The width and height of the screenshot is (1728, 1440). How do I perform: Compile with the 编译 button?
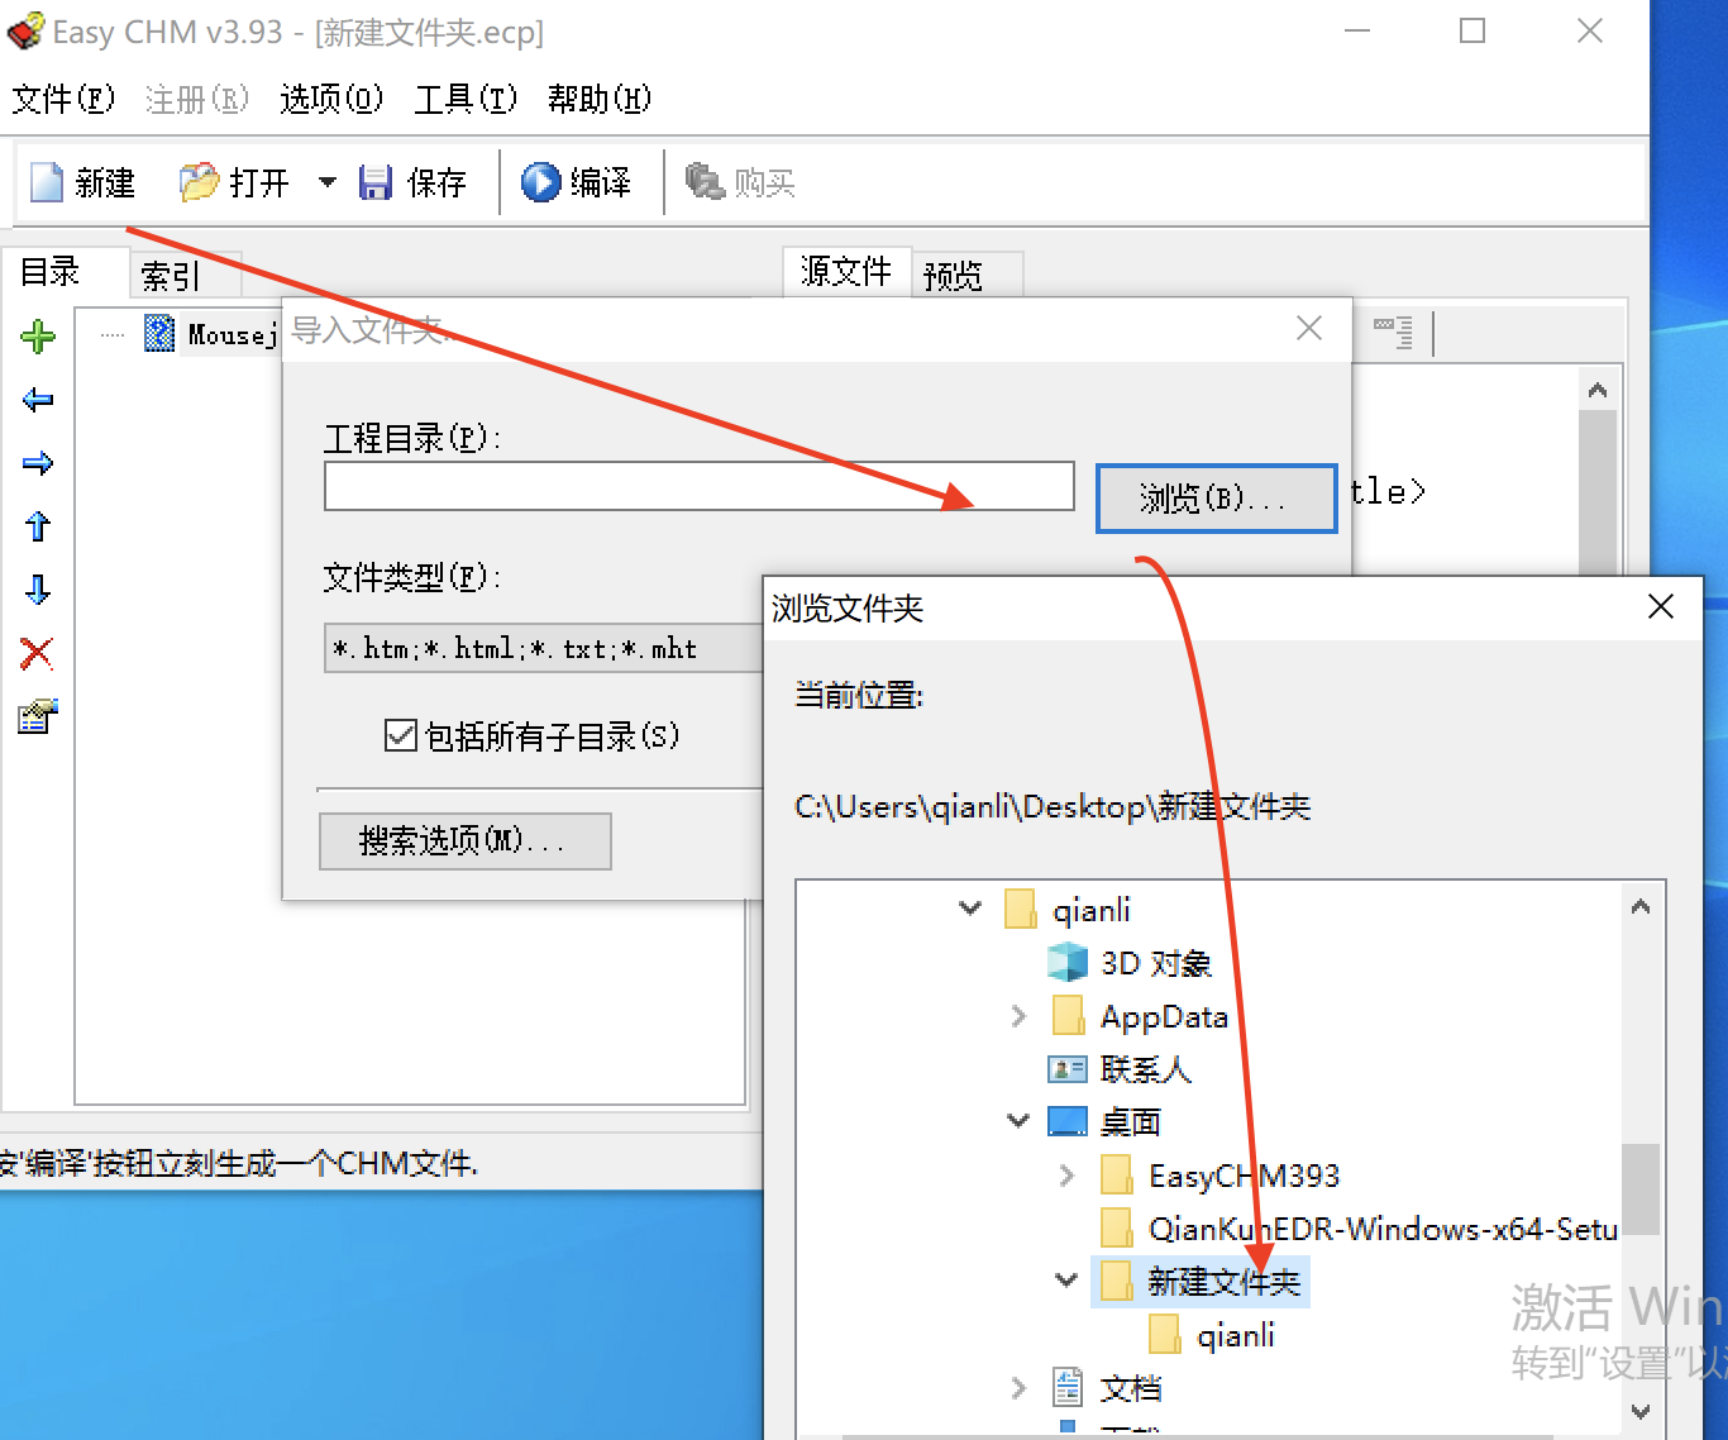tap(576, 182)
